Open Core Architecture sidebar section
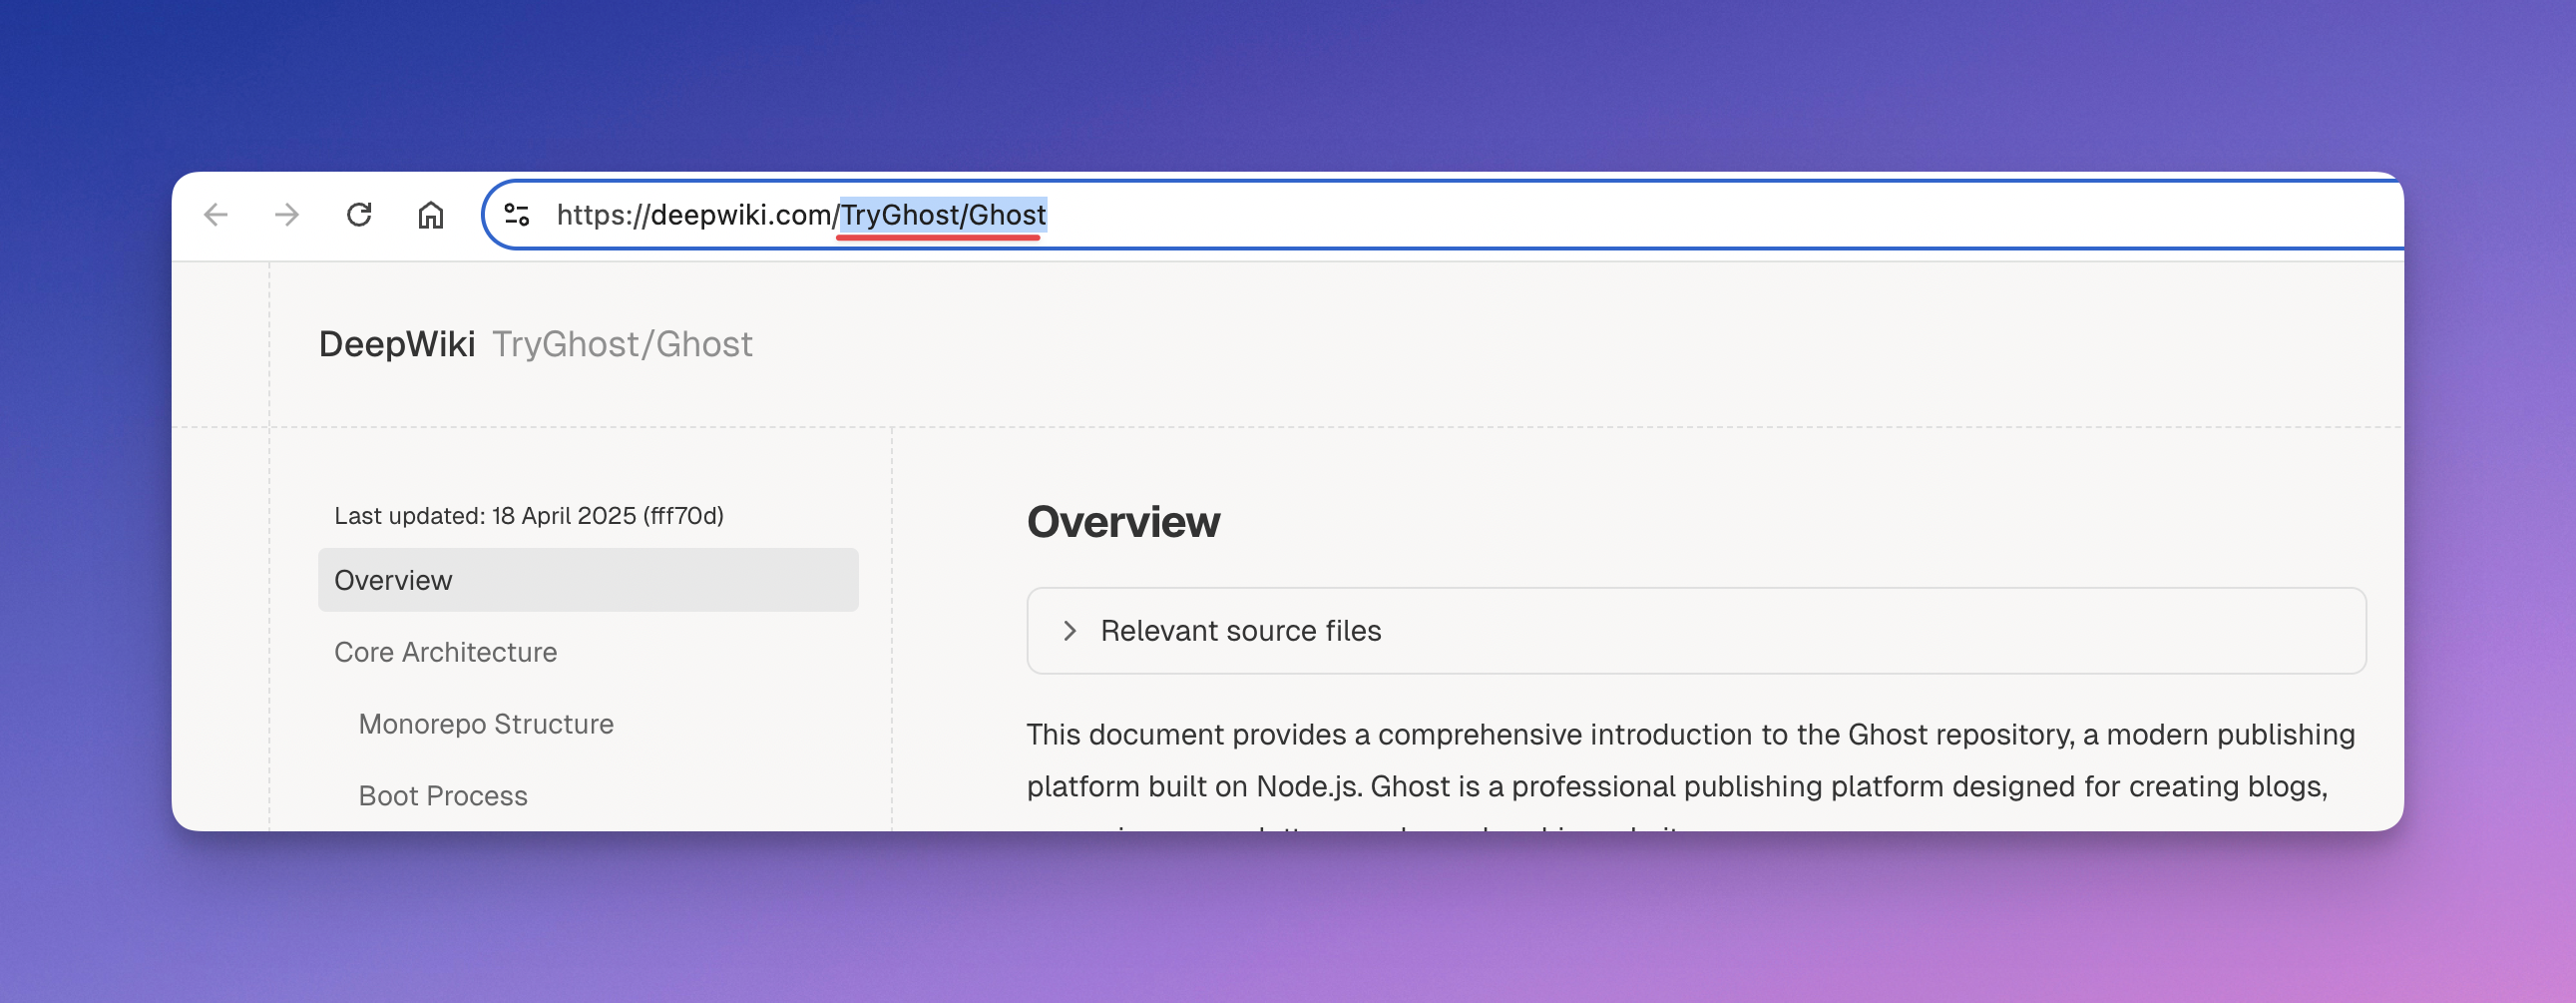The image size is (2576, 1003). tap(445, 652)
